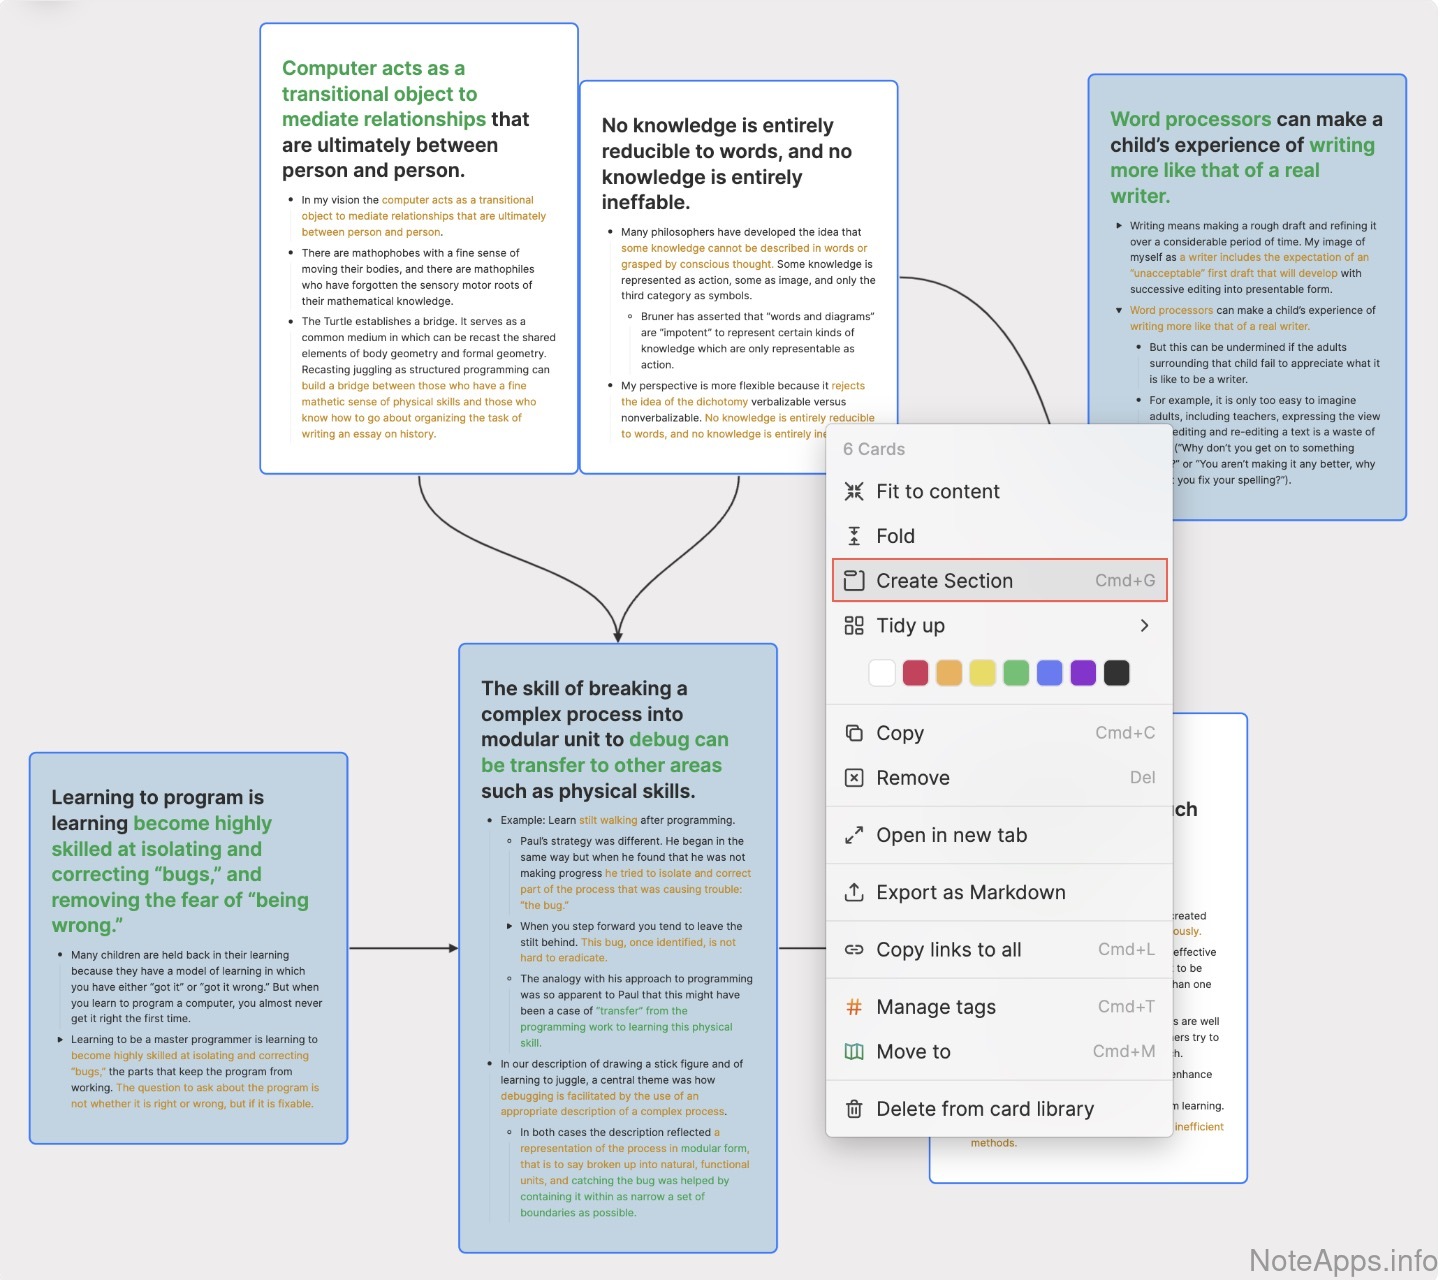Image resolution: width=1440 pixels, height=1280 pixels.
Task: Click the 'stilt walking' highlighted link text
Action: 607,820
